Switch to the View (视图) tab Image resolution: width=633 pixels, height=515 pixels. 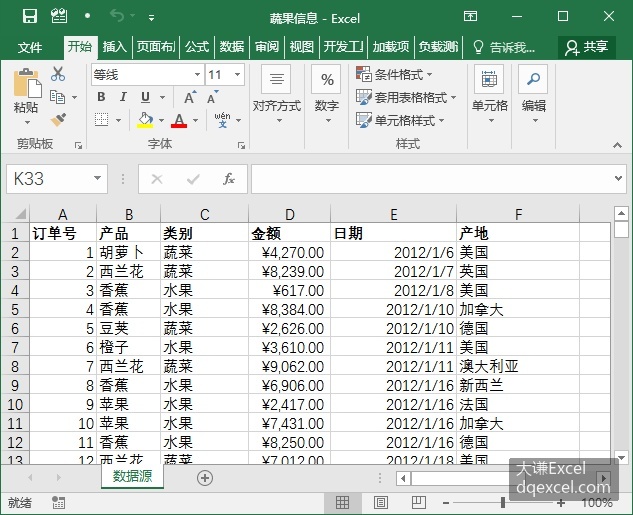pyautogui.click(x=302, y=47)
